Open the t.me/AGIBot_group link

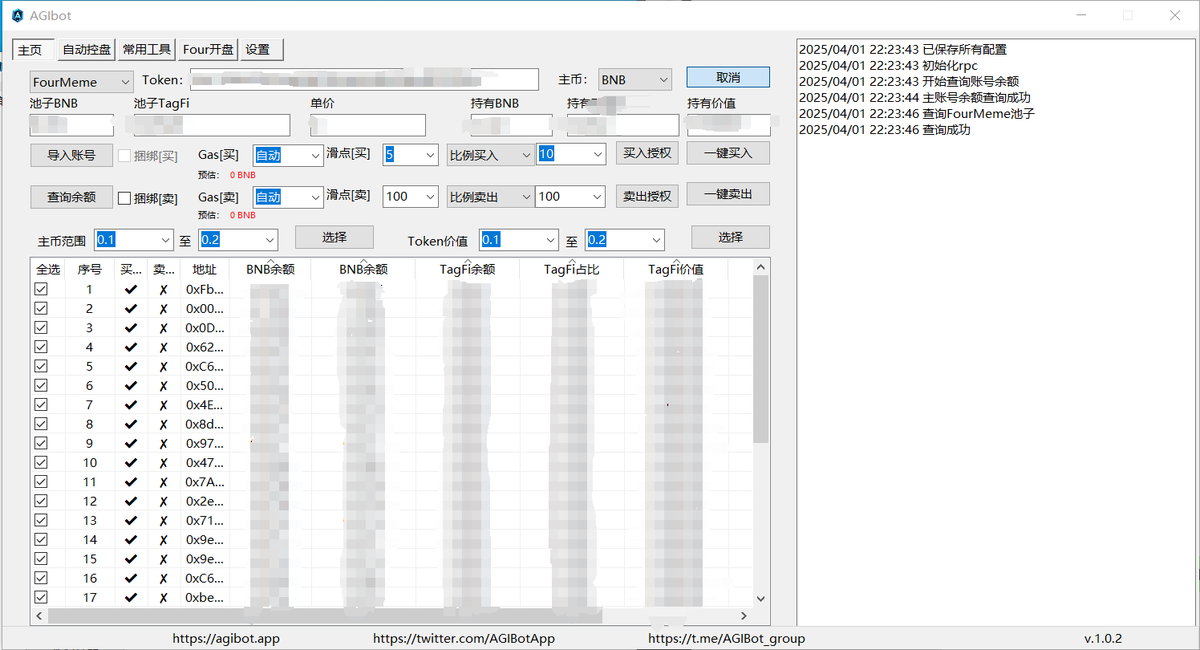(726, 638)
